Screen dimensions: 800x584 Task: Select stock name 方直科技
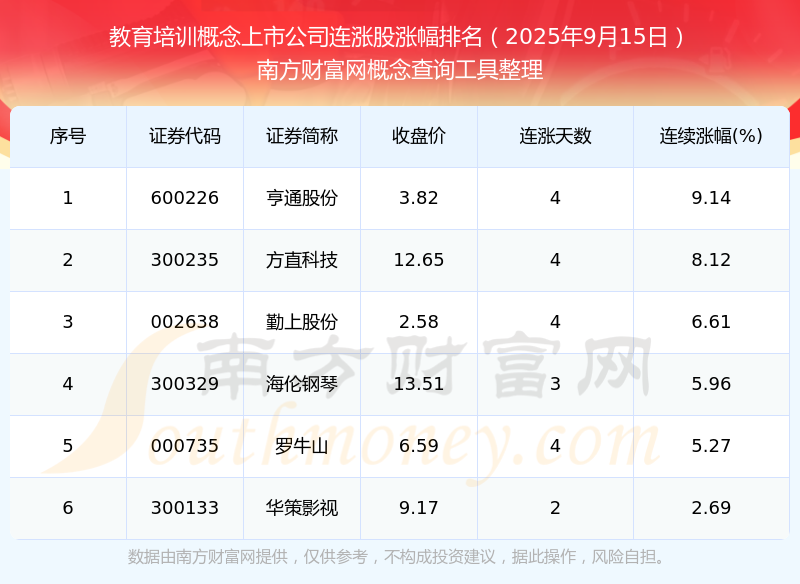tap(302, 260)
